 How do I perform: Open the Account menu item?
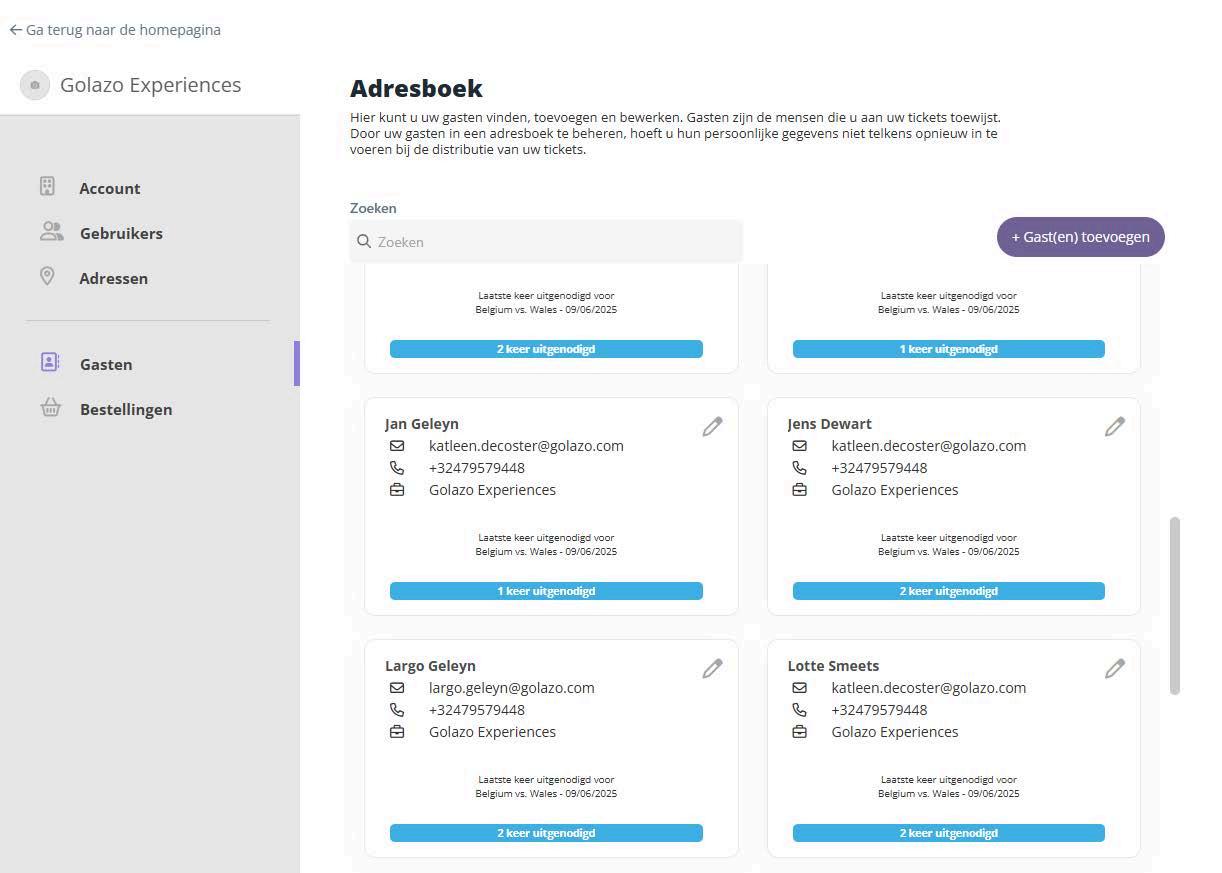tap(110, 188)
